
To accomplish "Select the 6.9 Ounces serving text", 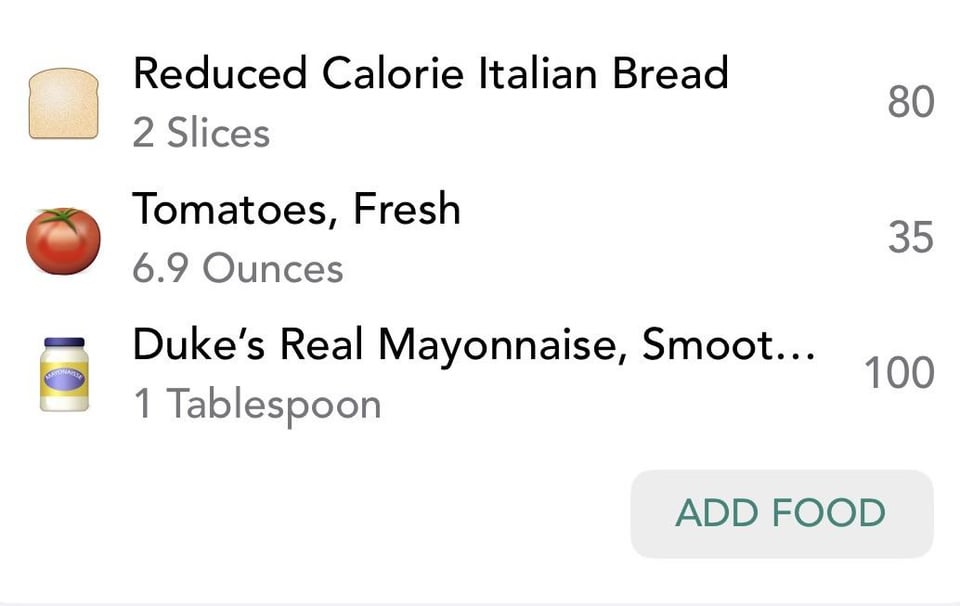I will point(238,269).
